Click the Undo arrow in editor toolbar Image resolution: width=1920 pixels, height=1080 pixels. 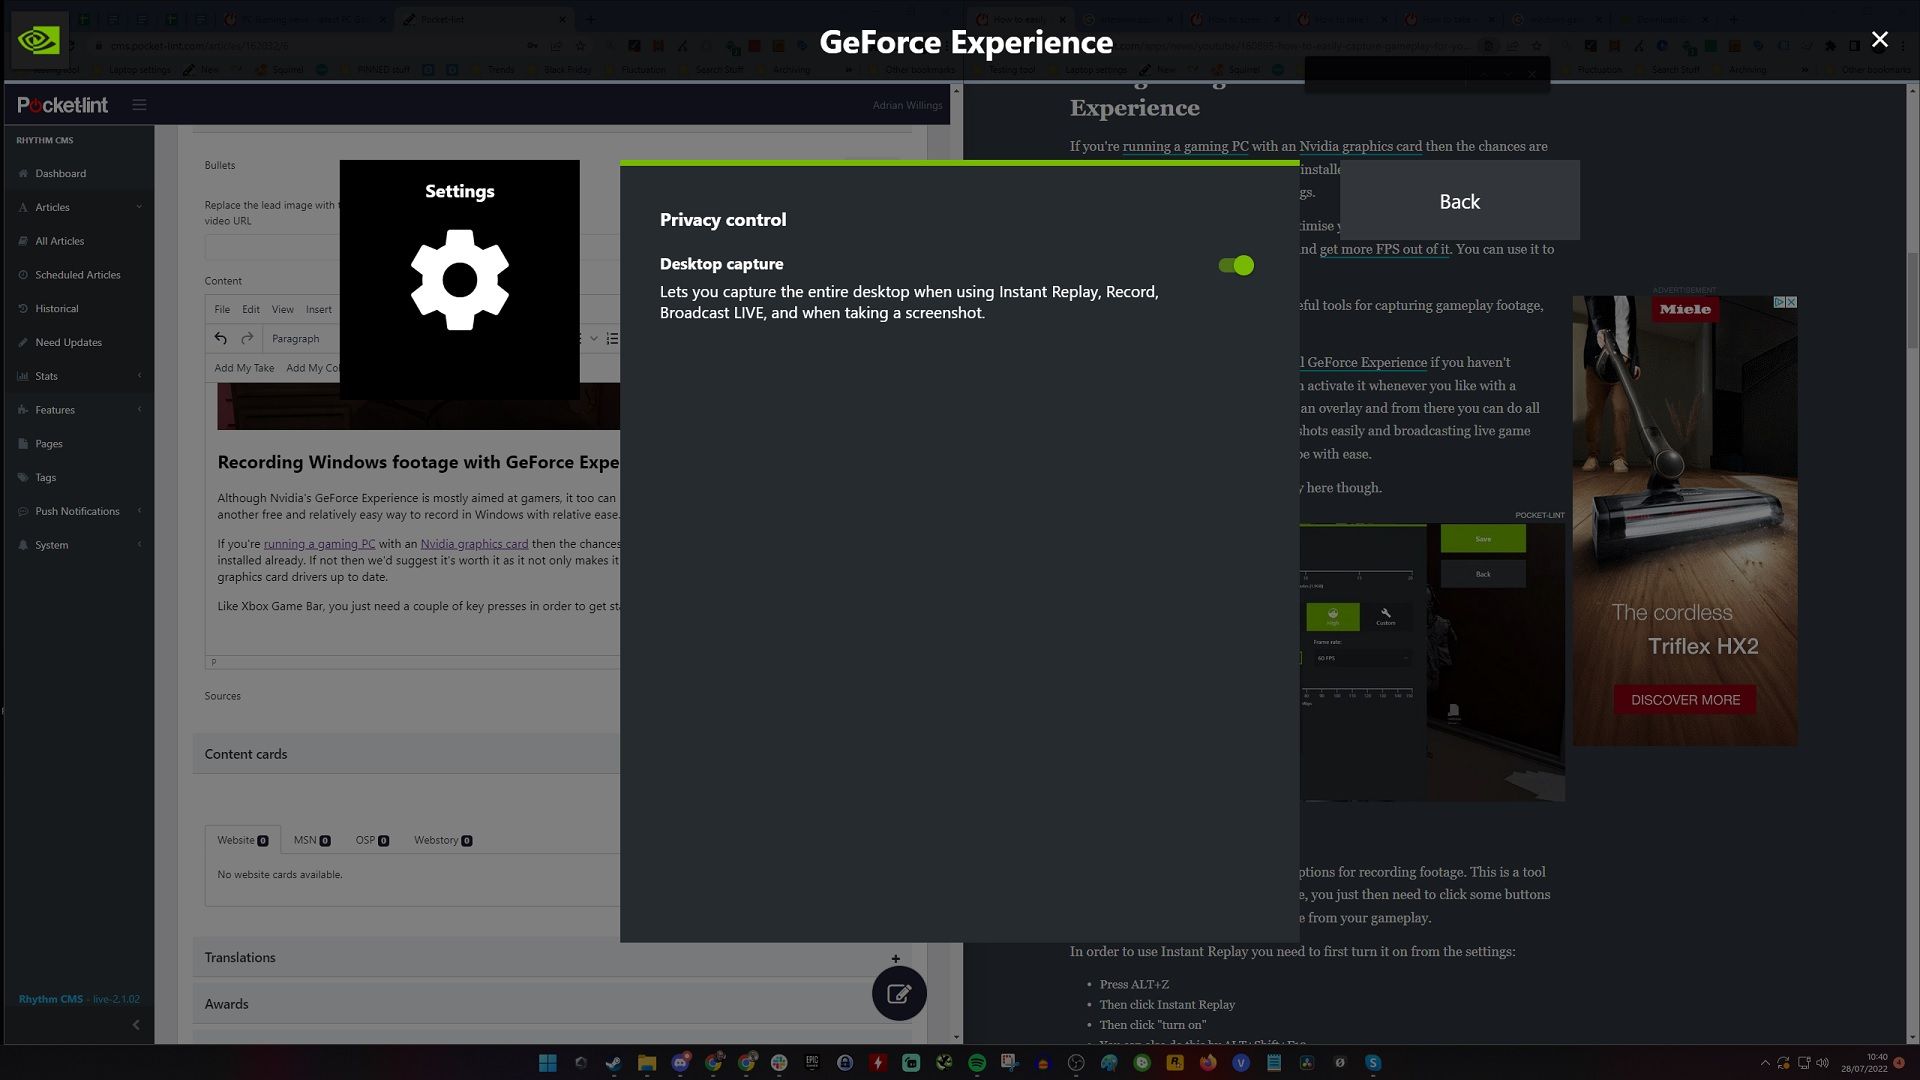[x=220, y=339]
